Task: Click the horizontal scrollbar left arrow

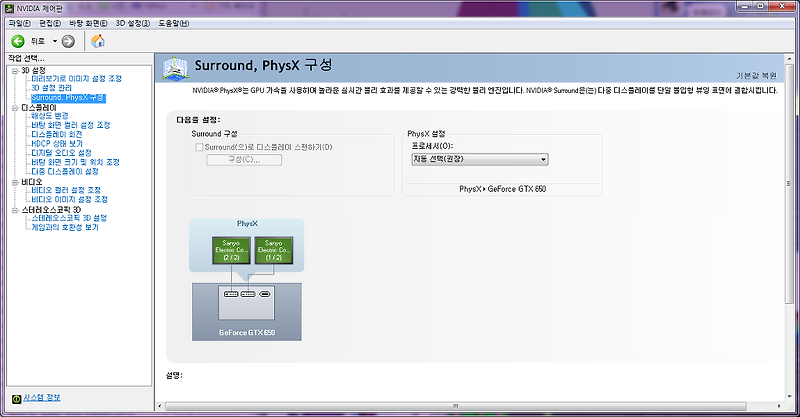Action: pyautogui.click(x=160, y=406)
